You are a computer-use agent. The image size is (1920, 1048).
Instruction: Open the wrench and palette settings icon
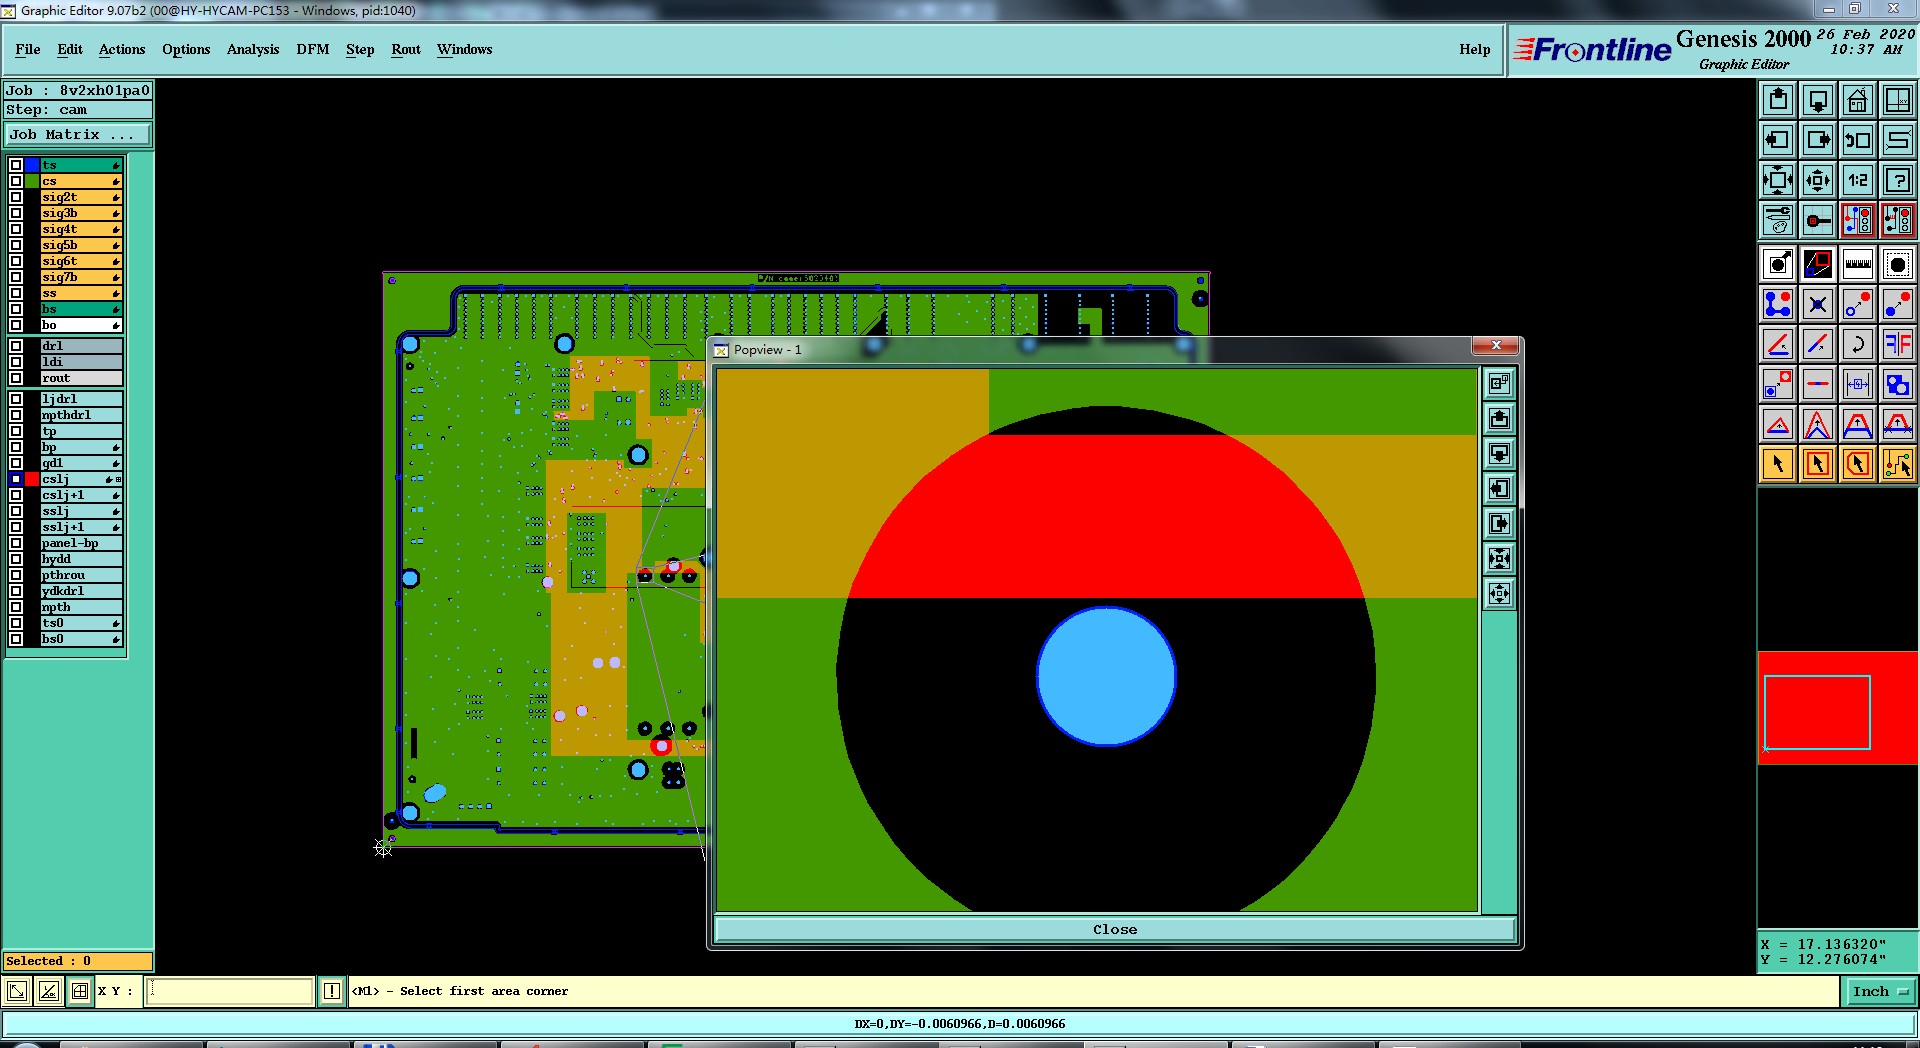point(1778,220)
